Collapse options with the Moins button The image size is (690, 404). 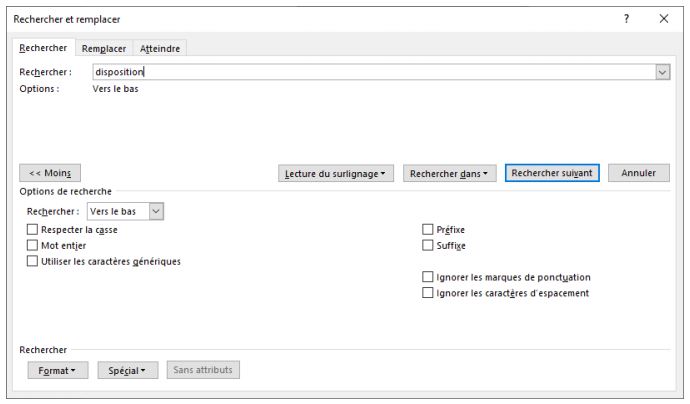click(50, 173)
